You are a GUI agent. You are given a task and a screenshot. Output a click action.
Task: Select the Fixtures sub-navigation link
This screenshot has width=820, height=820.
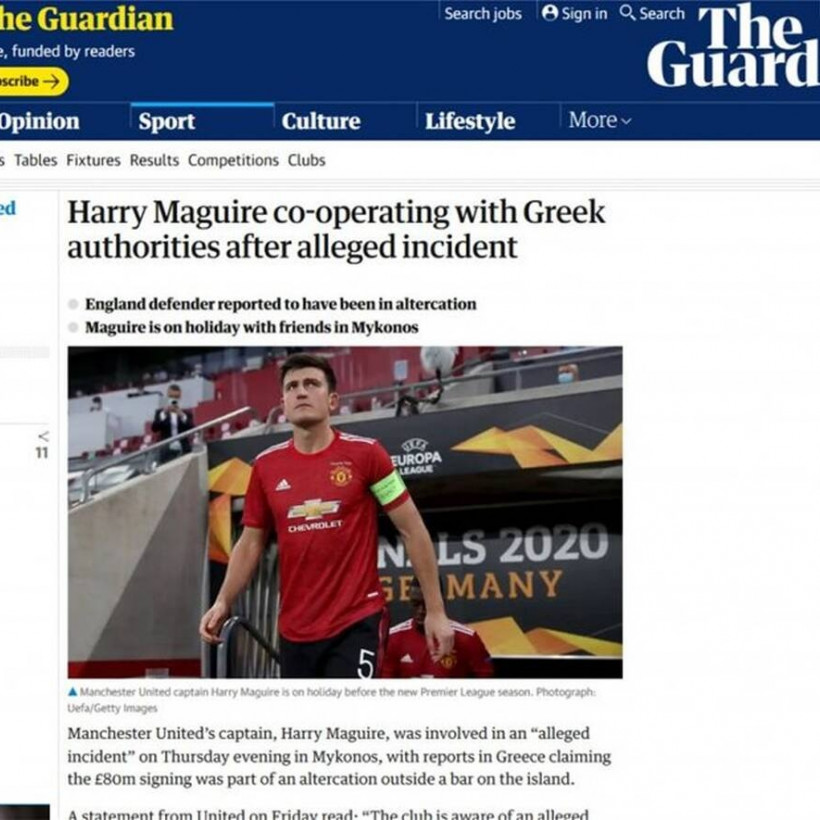pyautogui.click(x=93, y=160)
